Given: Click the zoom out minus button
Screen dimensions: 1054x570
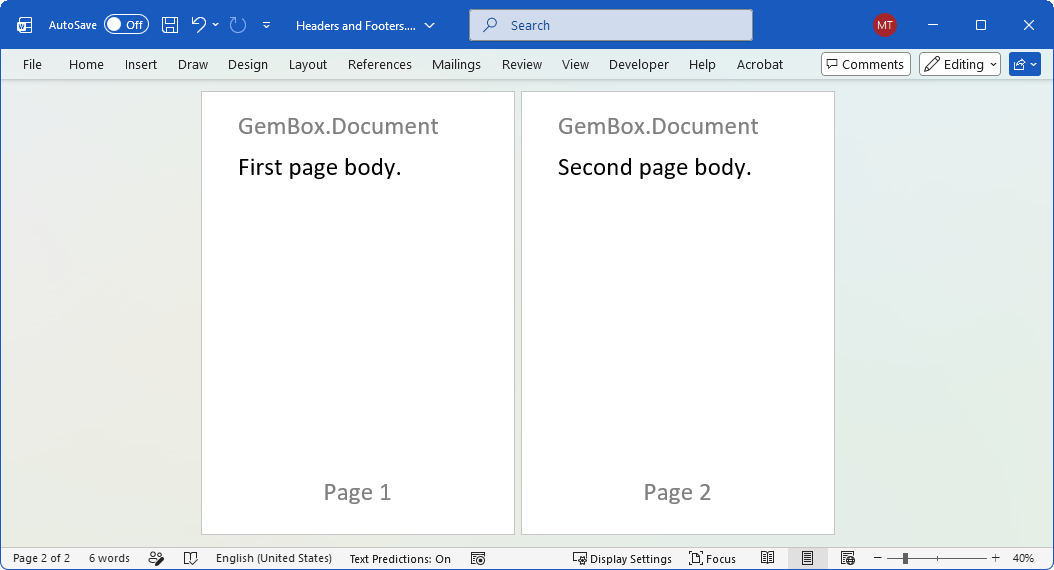Looking at the screenshot, I should tap(877, 559).
